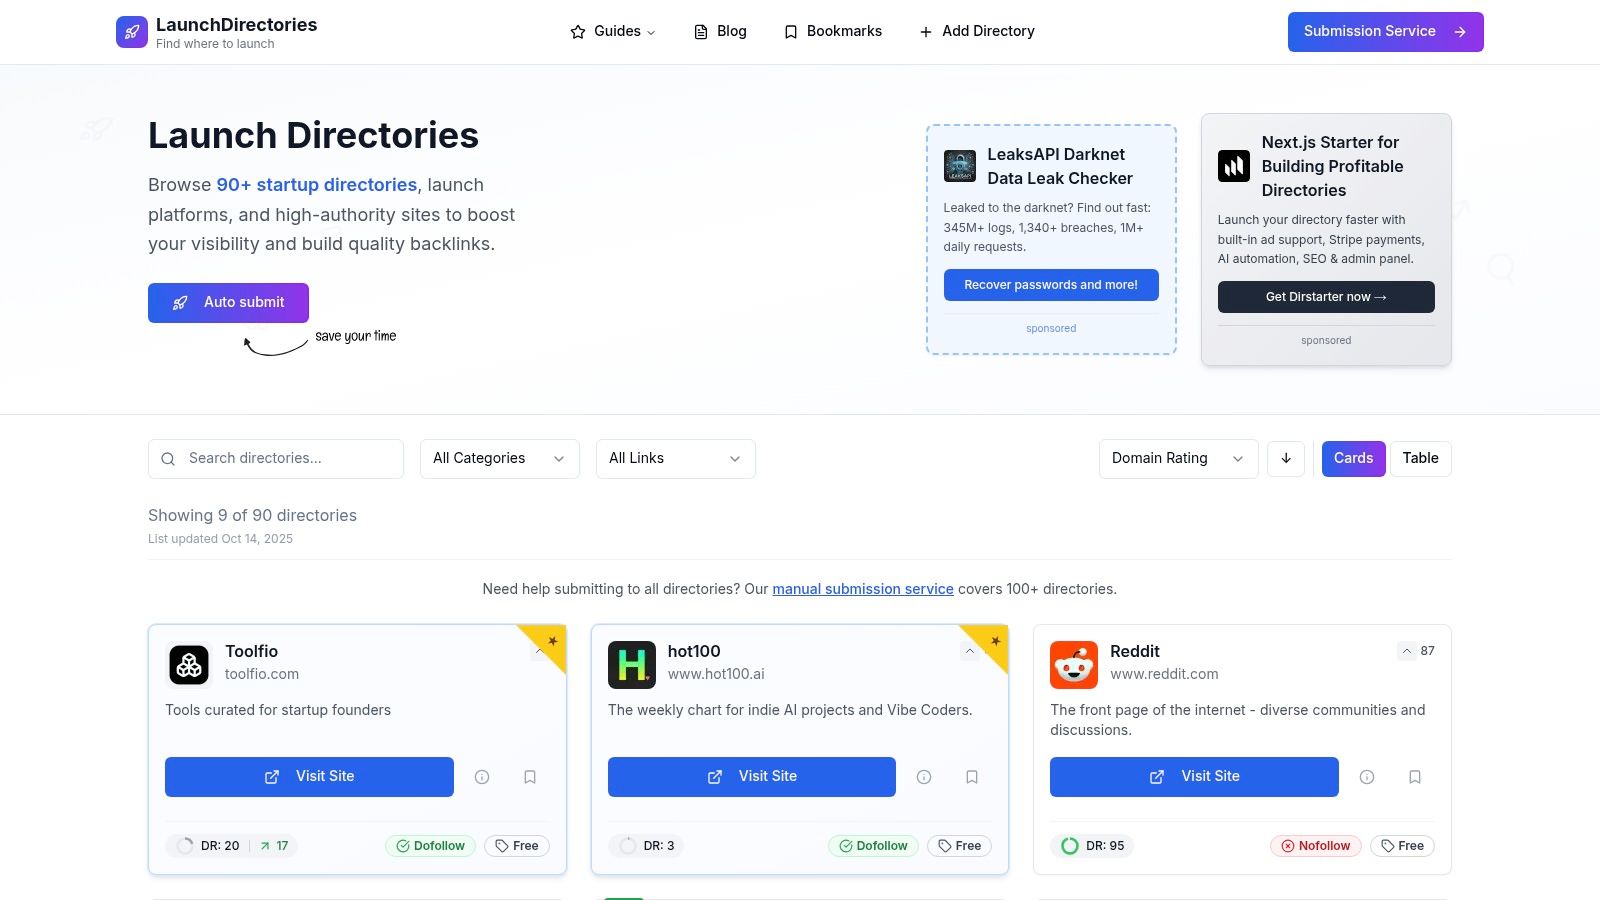Viewport: 1600px width, 900px height.
Task: Switch the view to Table mode
Action: pos(1420,458)
